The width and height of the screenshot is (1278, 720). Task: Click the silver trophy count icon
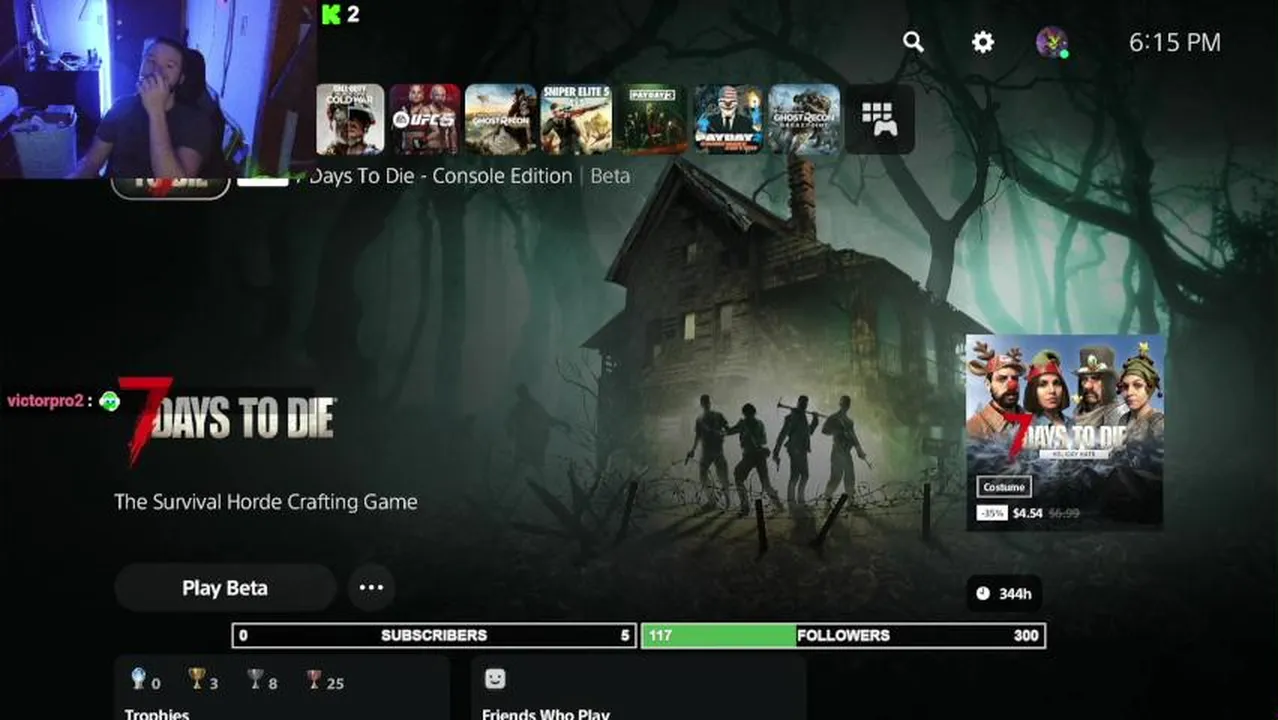pos(256,680)
